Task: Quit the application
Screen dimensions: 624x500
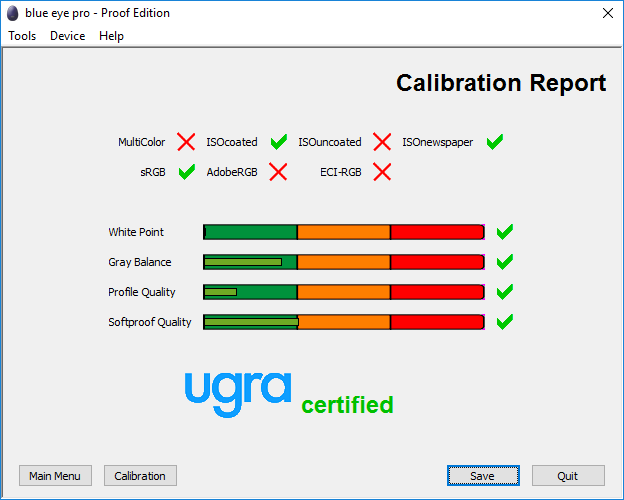Action: tap(568, 476)
